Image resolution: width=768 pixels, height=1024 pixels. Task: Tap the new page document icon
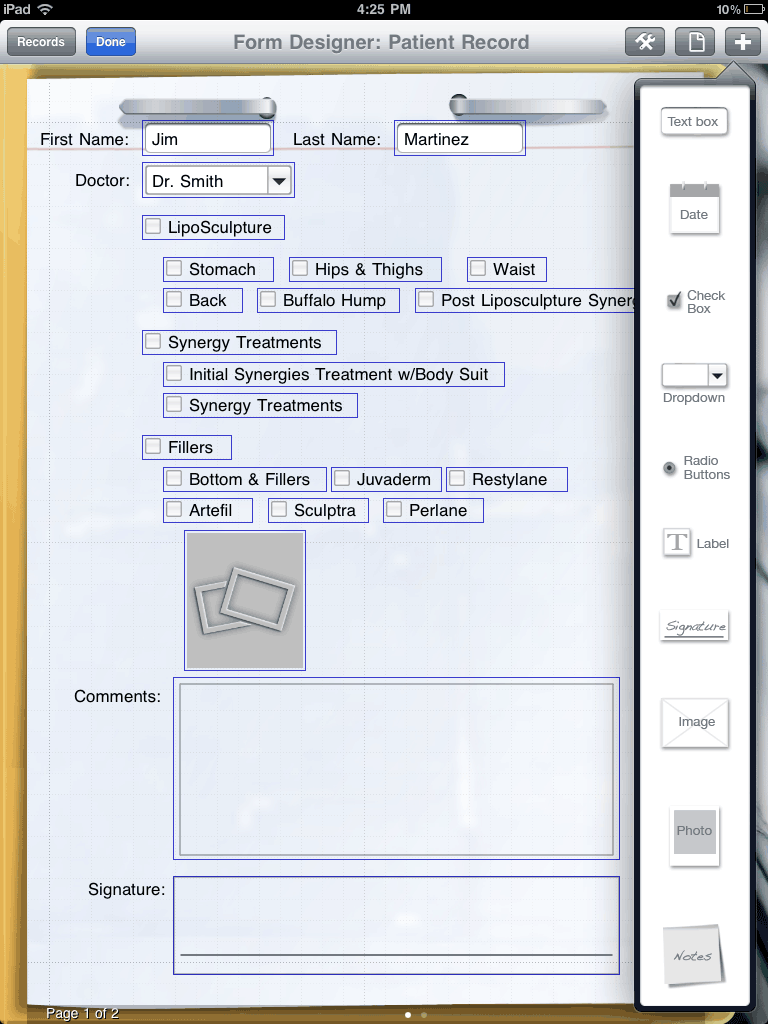(x=695, y=42)
